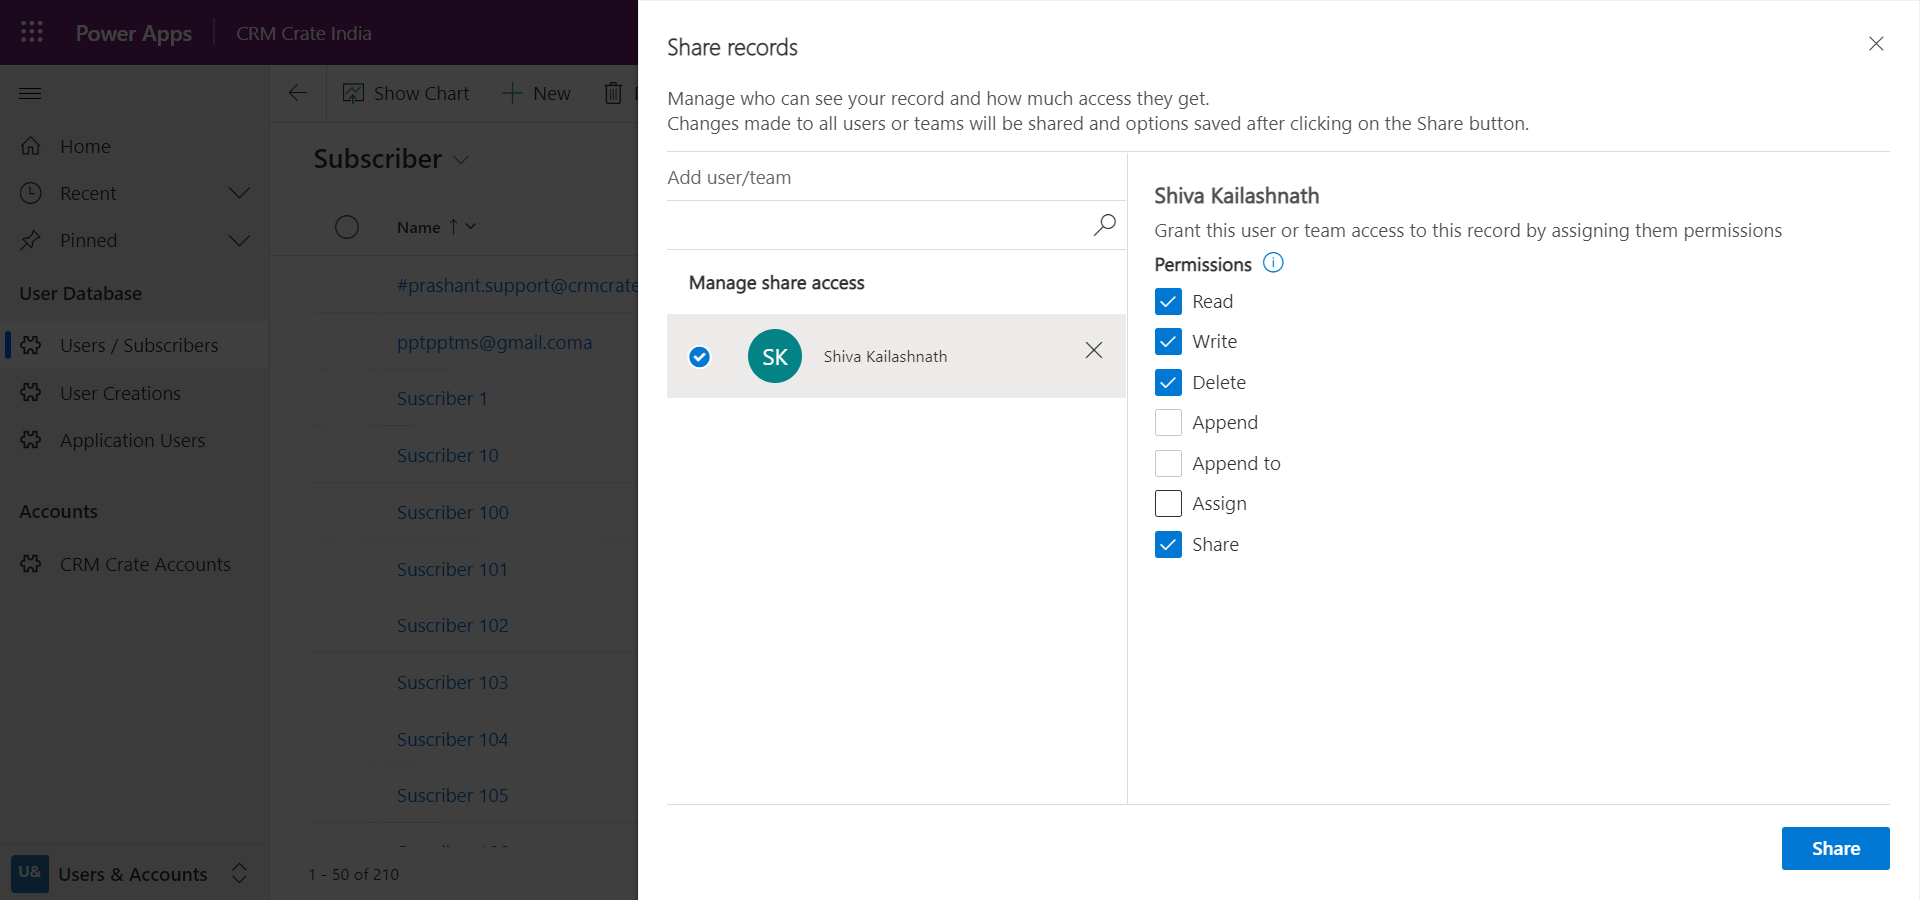Open the Permissions info tooltip icon
The image size is (1920, 900).
coord(1273,263)
